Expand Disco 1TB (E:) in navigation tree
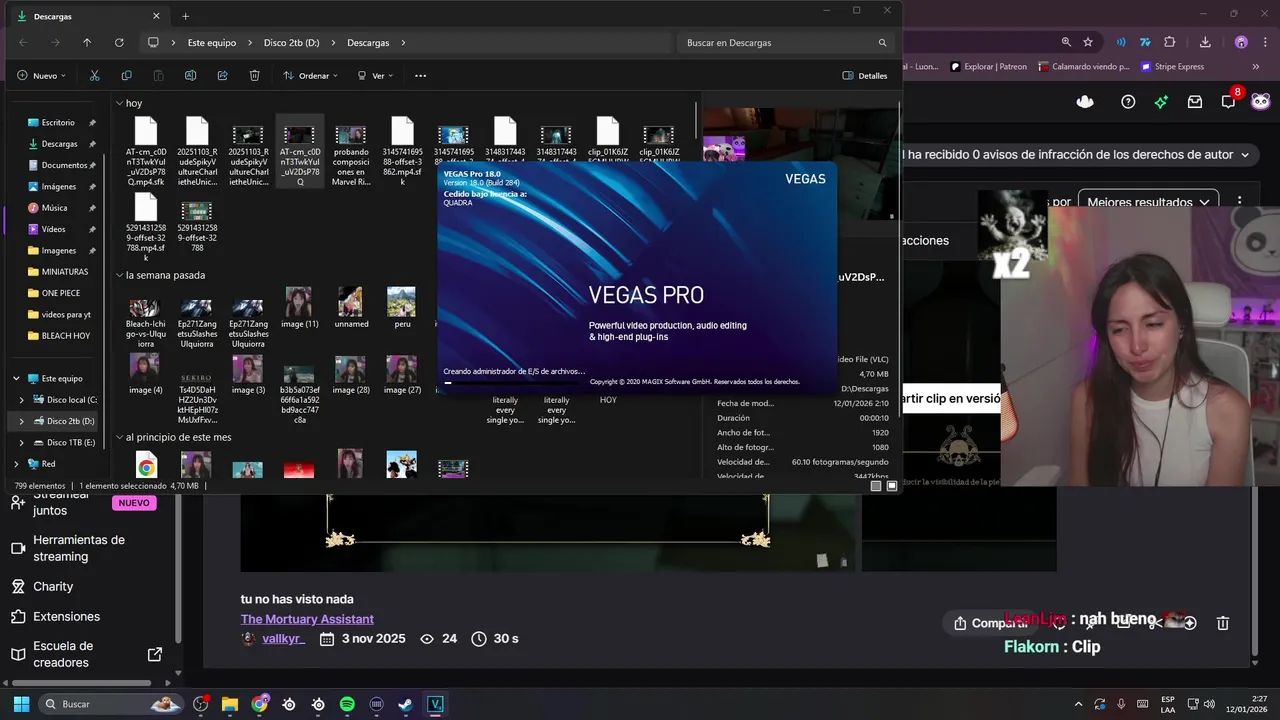The width and height of the screenshot is (1280, 720). [22, 442]
